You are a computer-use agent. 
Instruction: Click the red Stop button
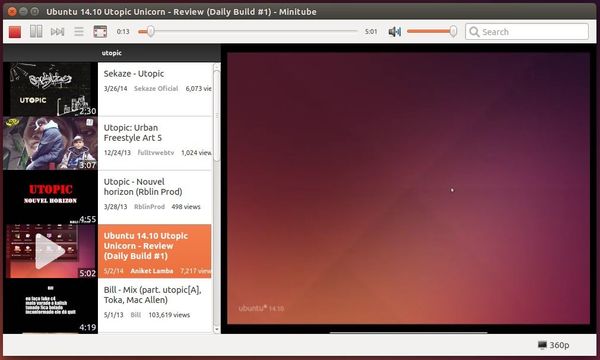(x=15, y=31)
